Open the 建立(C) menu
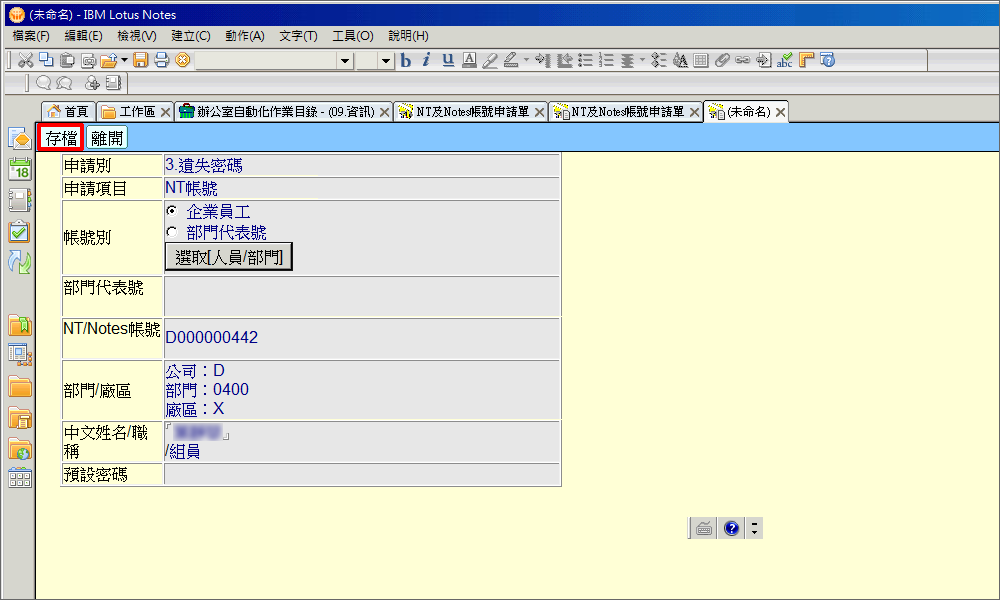Image resolution: width=1000 pixels, height=600 pixels. coord(191,36)
